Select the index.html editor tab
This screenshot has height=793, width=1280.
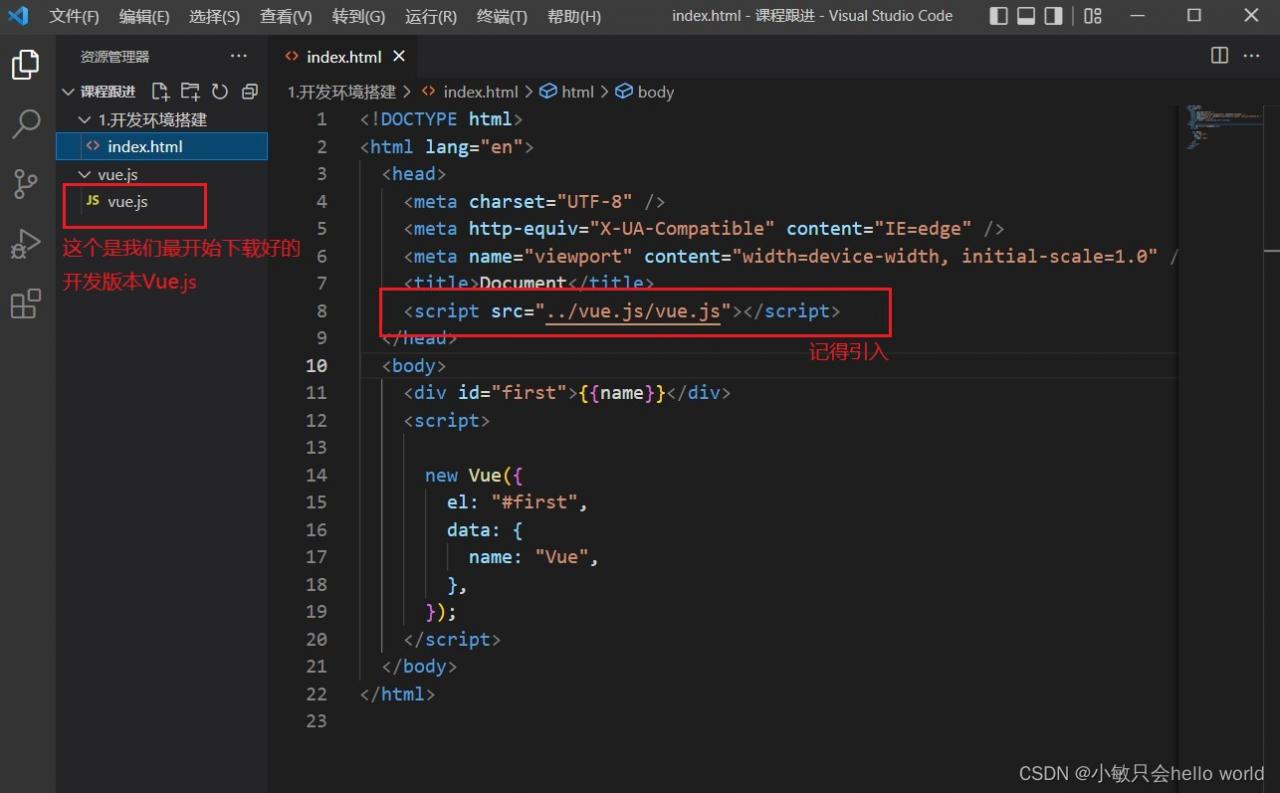pos(344,56)
